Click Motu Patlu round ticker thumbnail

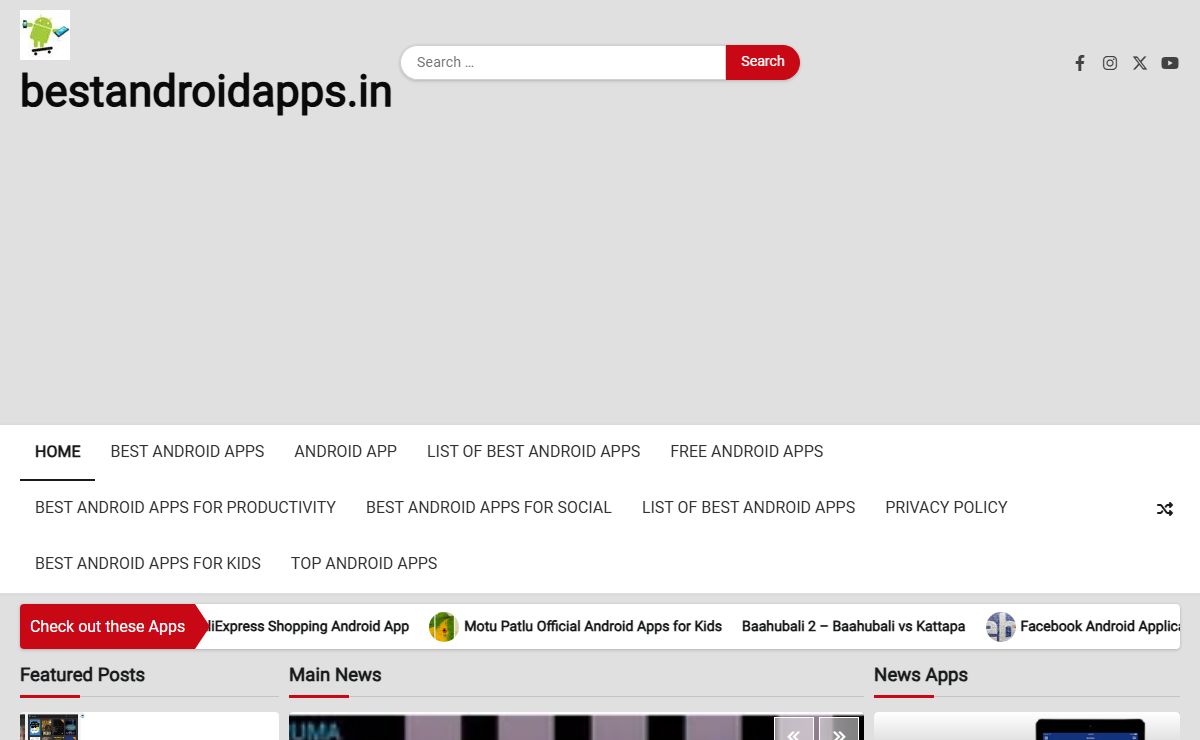tap(444, 627)
